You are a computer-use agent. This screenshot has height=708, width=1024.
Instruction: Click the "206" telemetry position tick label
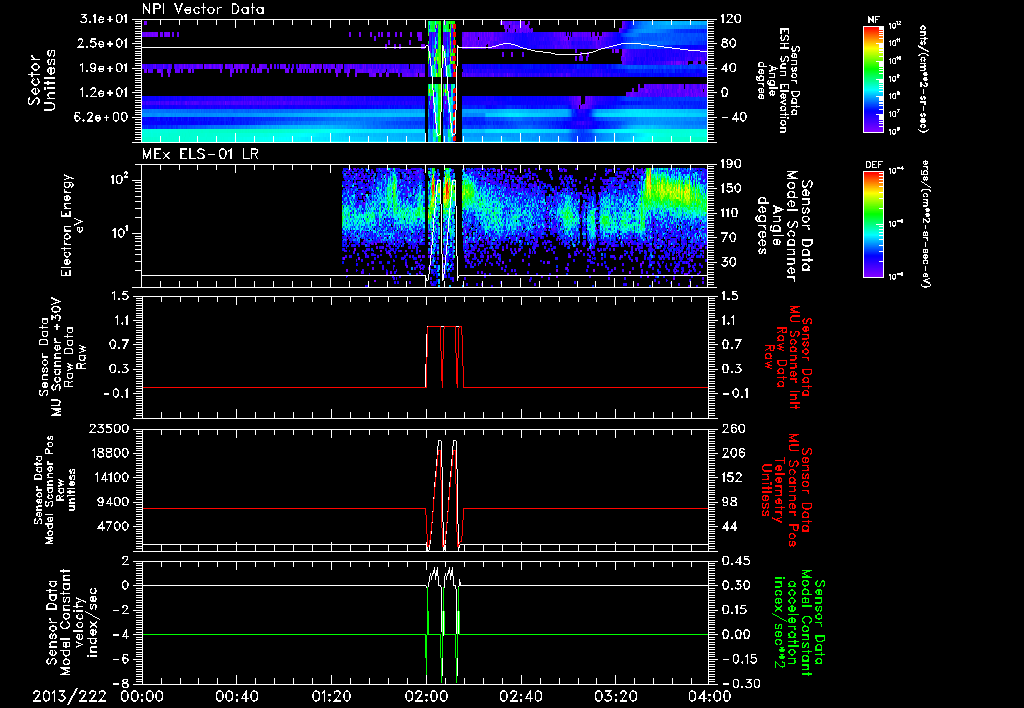(731, 453)
